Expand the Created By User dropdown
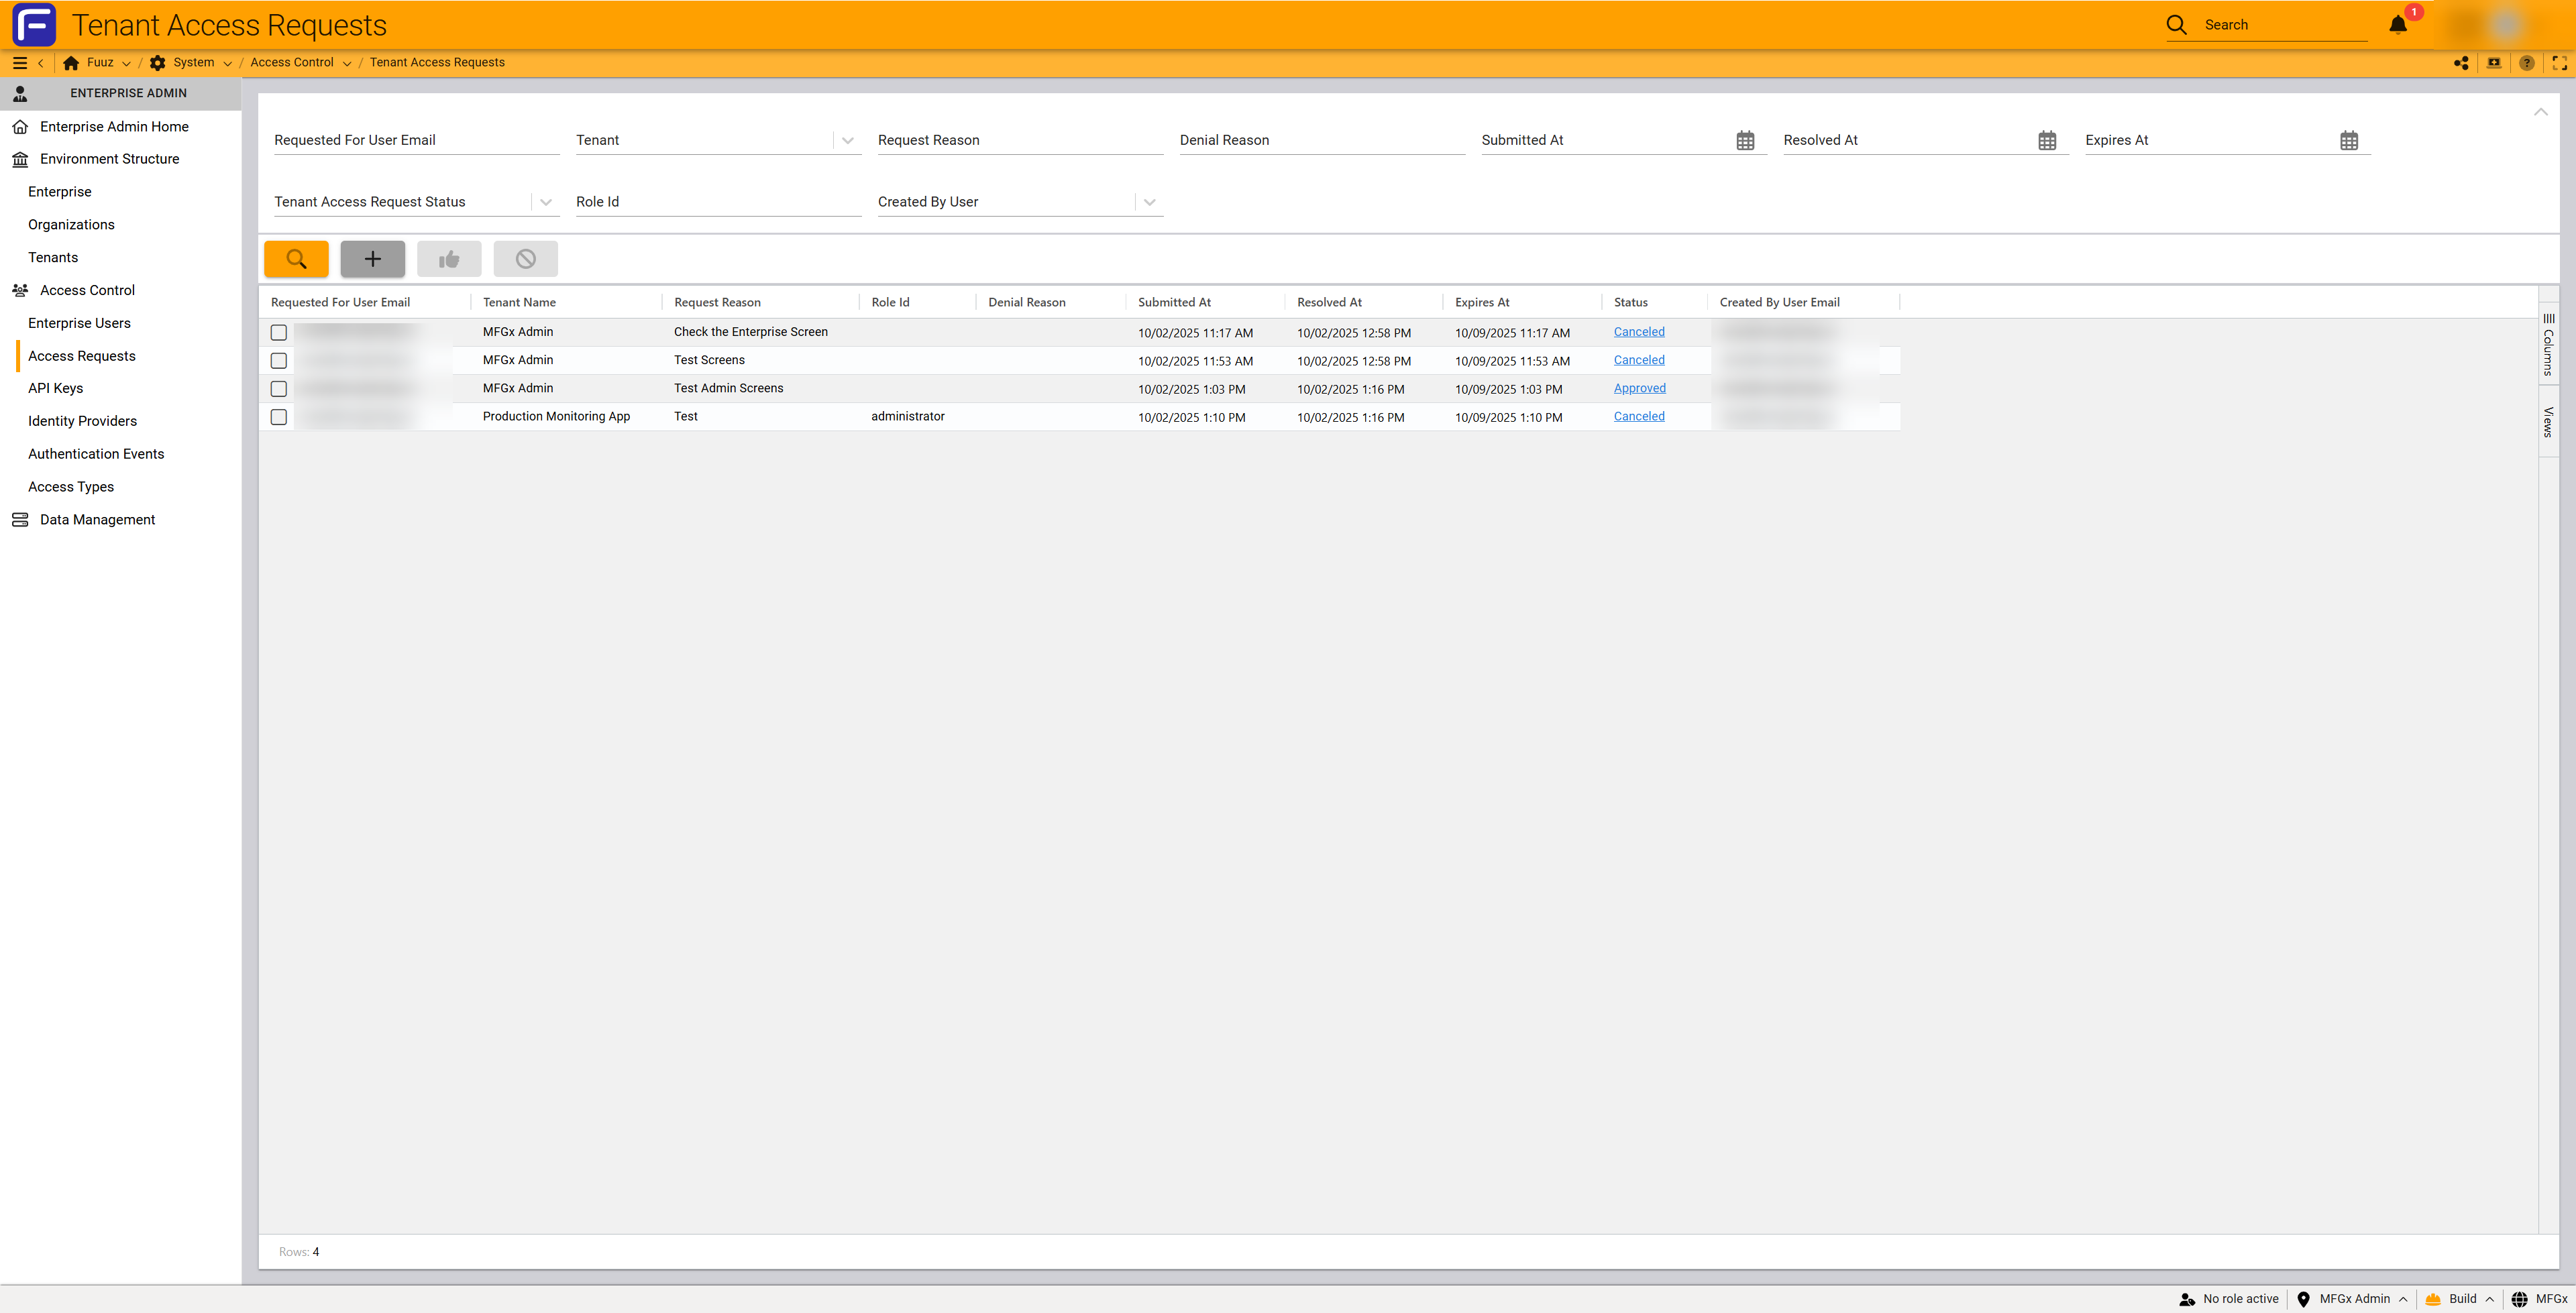The width and height of the screenshot is (2576, 1313). [x=1150, y=202]
